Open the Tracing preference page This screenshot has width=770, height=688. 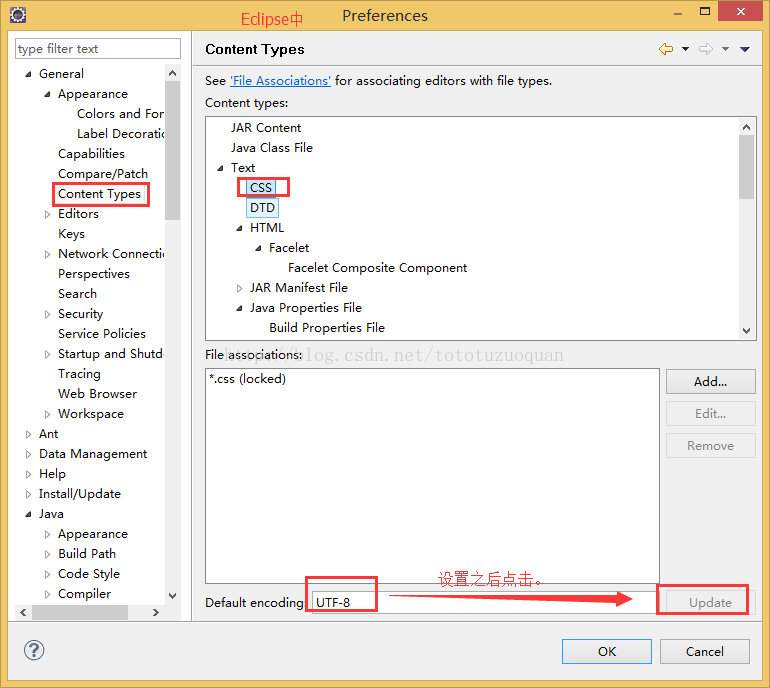click(x=79, y=374)
